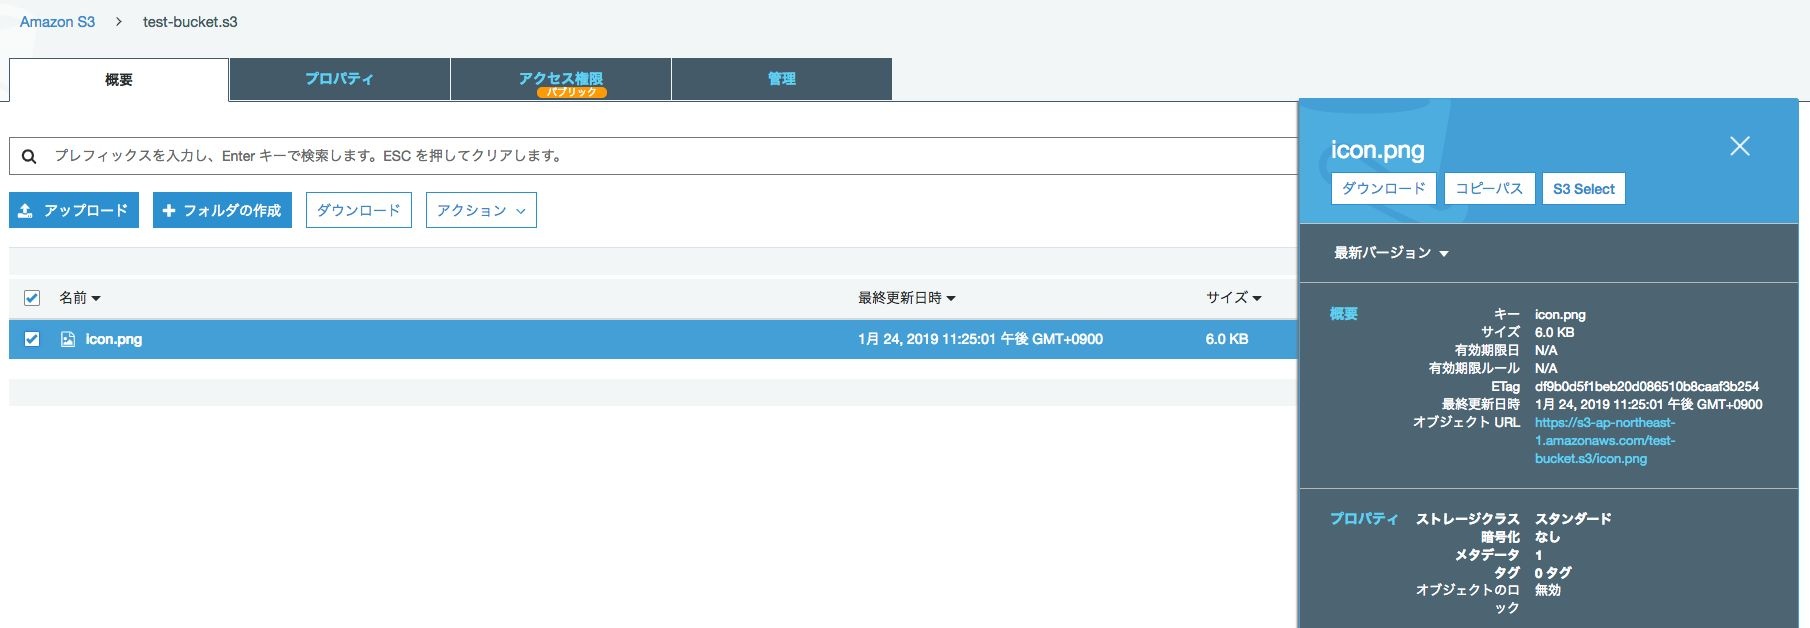Image resolution: width=1810 pixels, height=628 pixels.
Task: Click icon.png file name in list
Action: coord(114,339)
